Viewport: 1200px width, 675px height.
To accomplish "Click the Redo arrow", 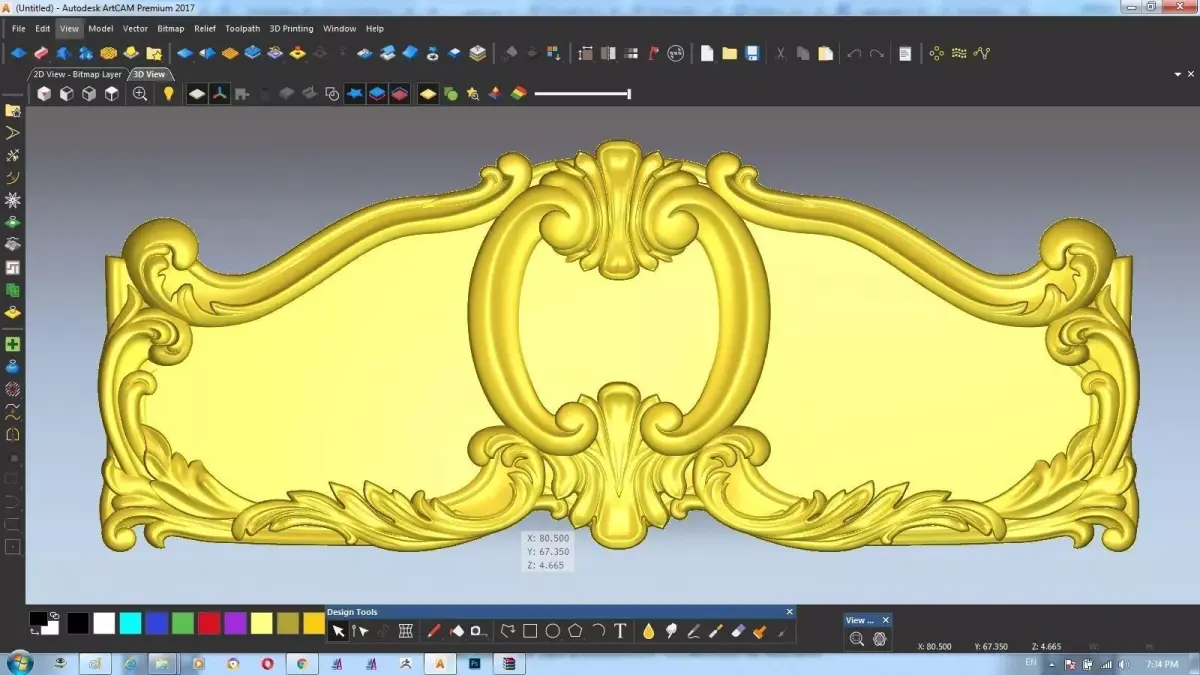I will 876,53.
